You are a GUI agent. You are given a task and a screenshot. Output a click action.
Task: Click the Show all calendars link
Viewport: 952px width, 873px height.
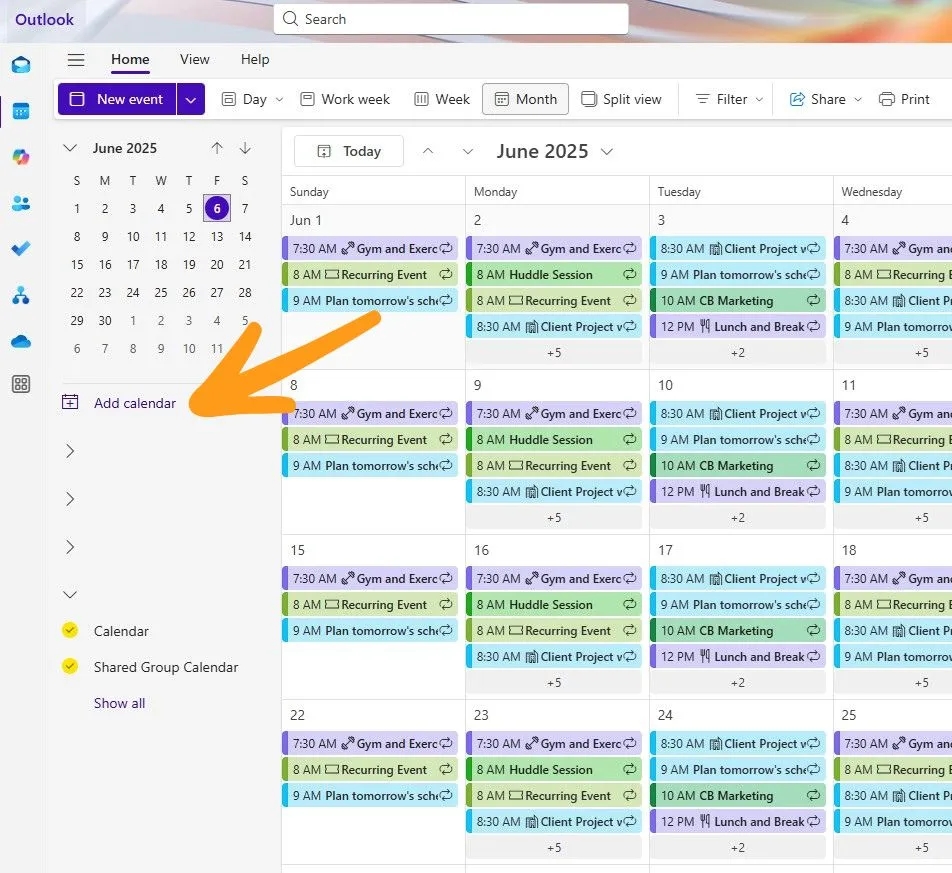119,703
